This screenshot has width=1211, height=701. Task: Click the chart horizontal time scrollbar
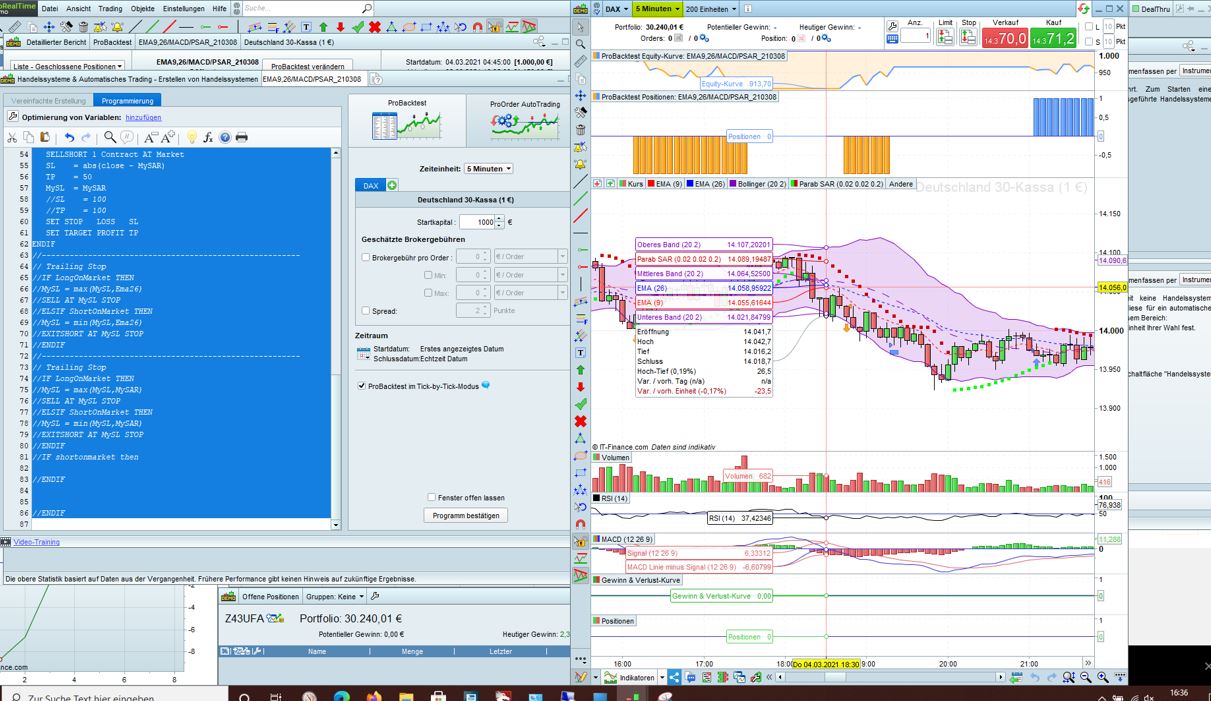coord(890,677)
